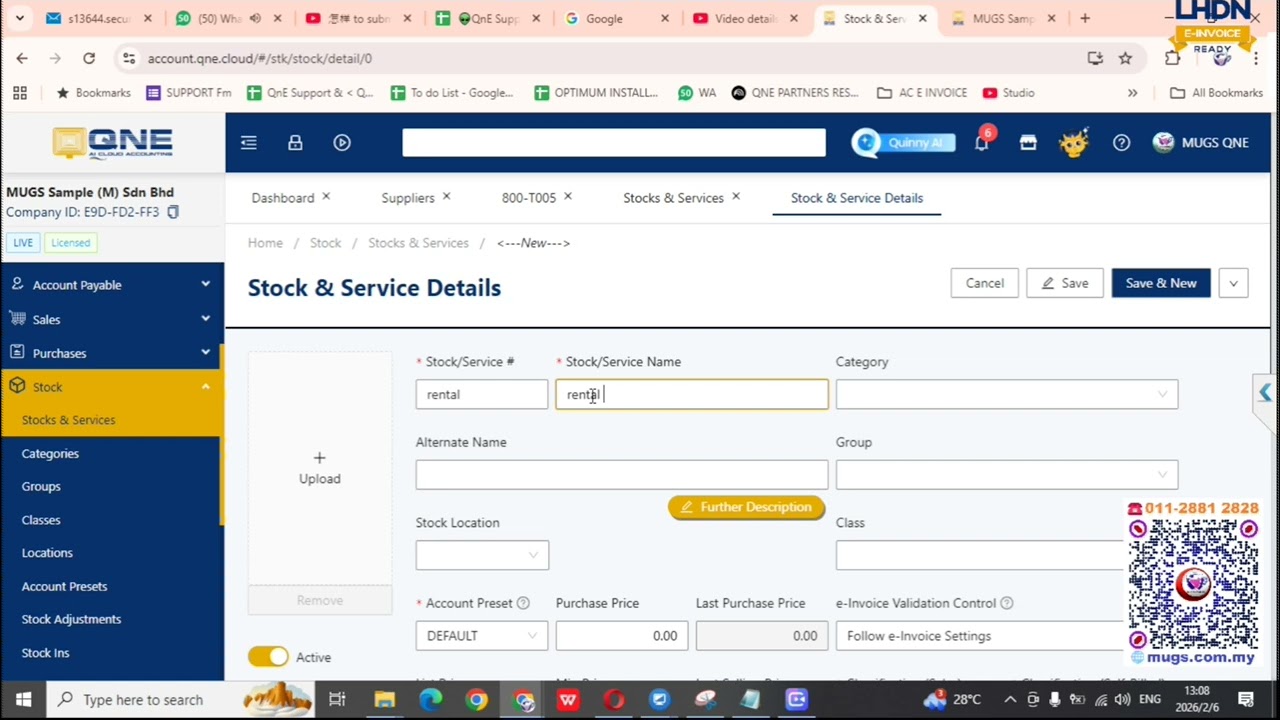Image resolution: width=1280 pixels, height=720 pixels.
Task: Open the Account Preset DEFAULT dropdown
Action: (x=482, y=636)
